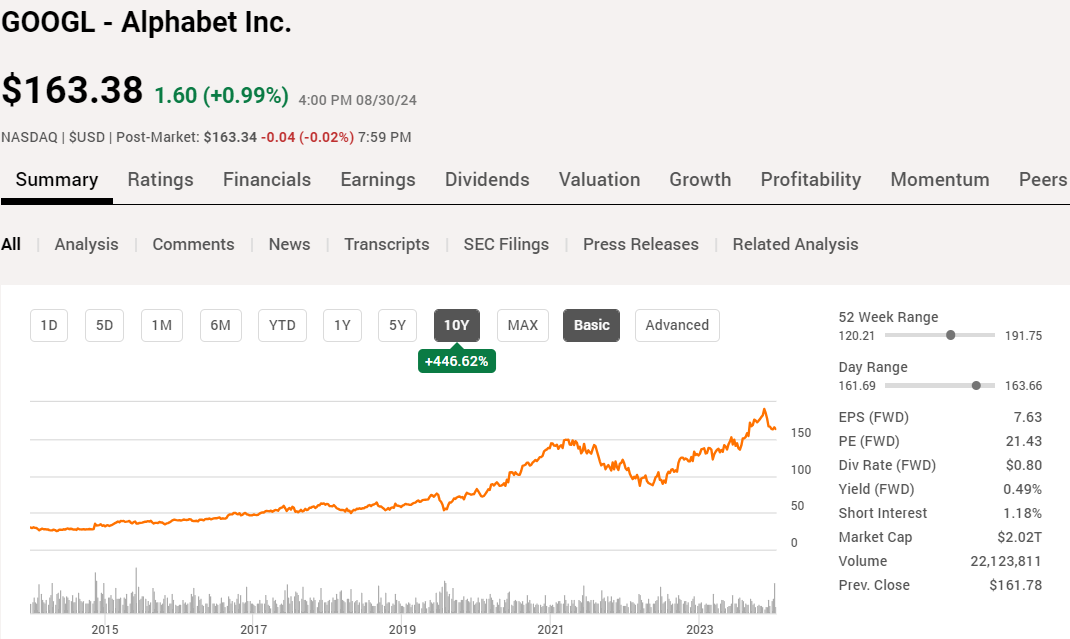Open the Momentum tab

point(940,180)
